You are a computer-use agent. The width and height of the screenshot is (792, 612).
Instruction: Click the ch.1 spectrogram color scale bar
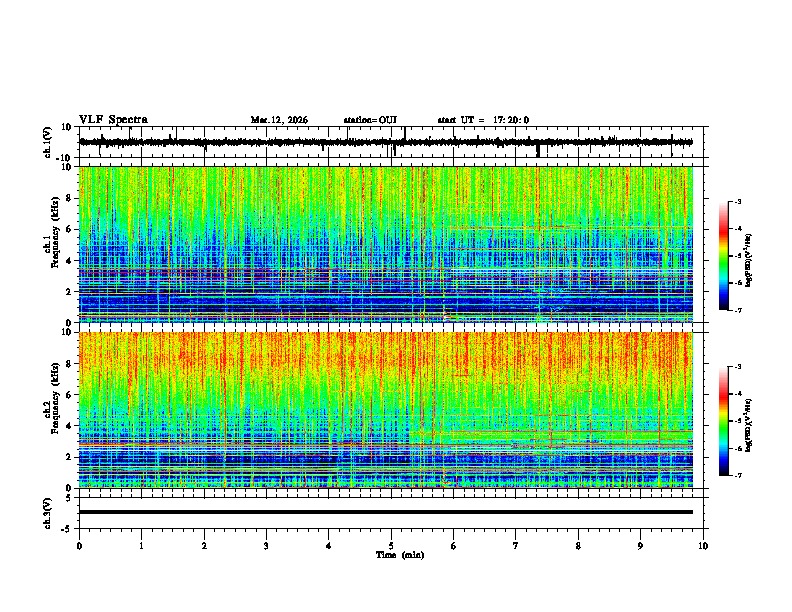pos(724,256)
